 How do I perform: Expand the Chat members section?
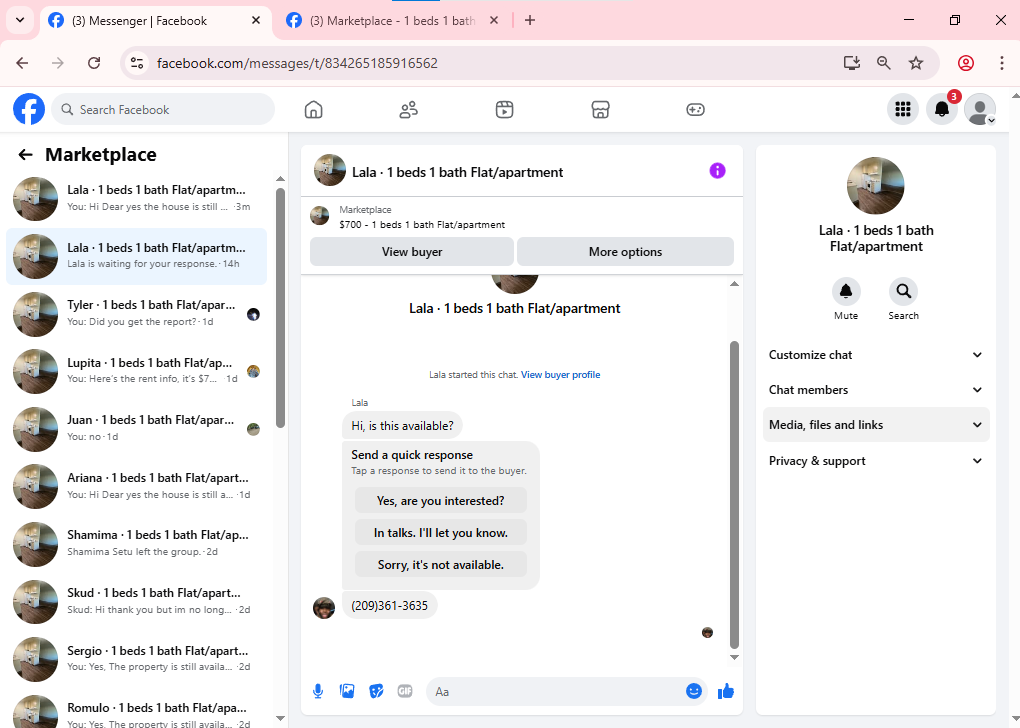point(876,390)
